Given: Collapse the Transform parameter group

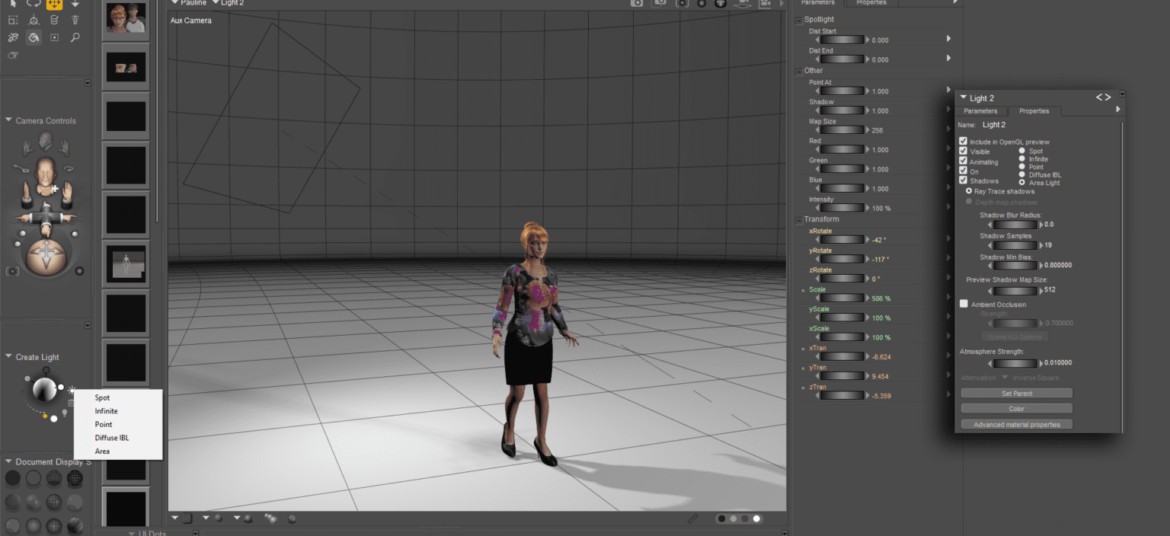Looking at the screenshot, I should (799, 219).
